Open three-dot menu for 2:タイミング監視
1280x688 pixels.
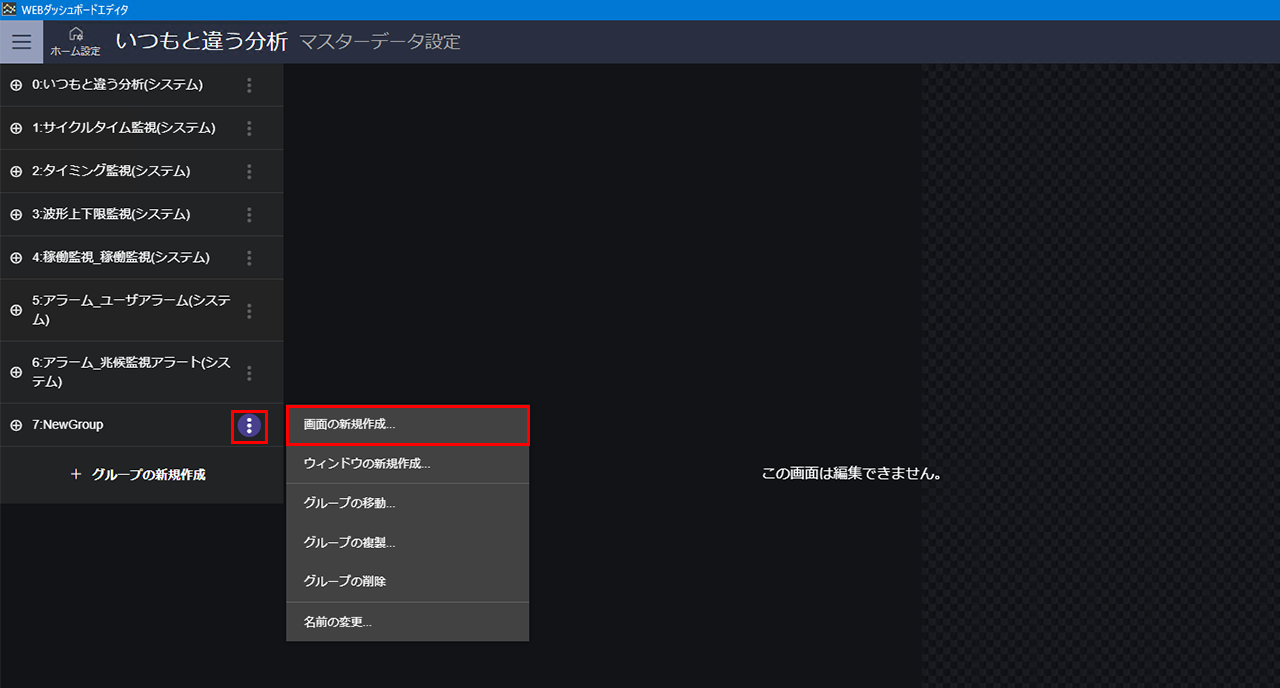click(249, 172)
